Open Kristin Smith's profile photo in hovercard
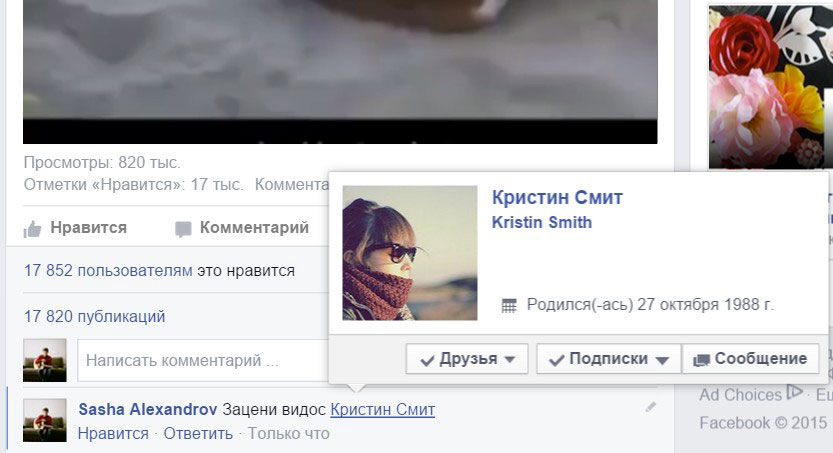This screenshot has height=453, width=833. coord(410,253)
